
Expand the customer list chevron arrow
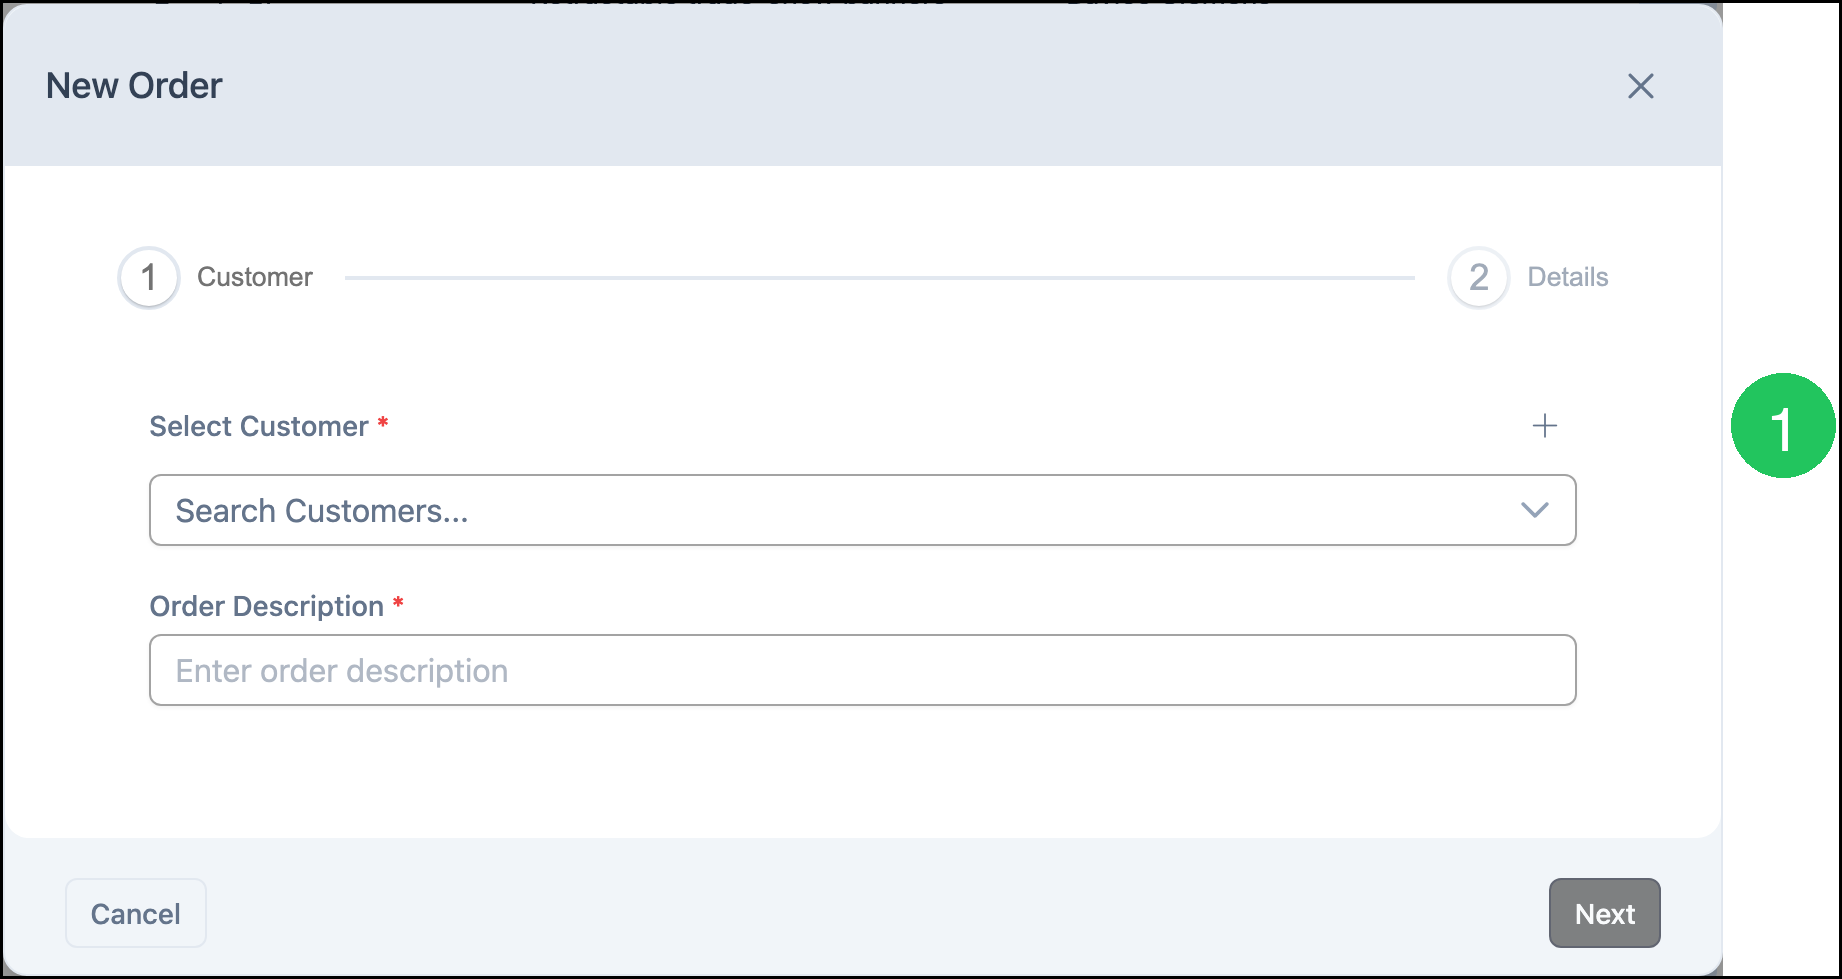[x=1535, y=510]
